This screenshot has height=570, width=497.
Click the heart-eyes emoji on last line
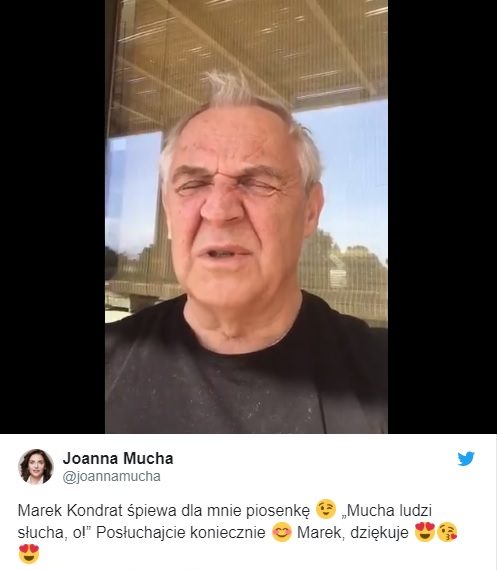29,553
